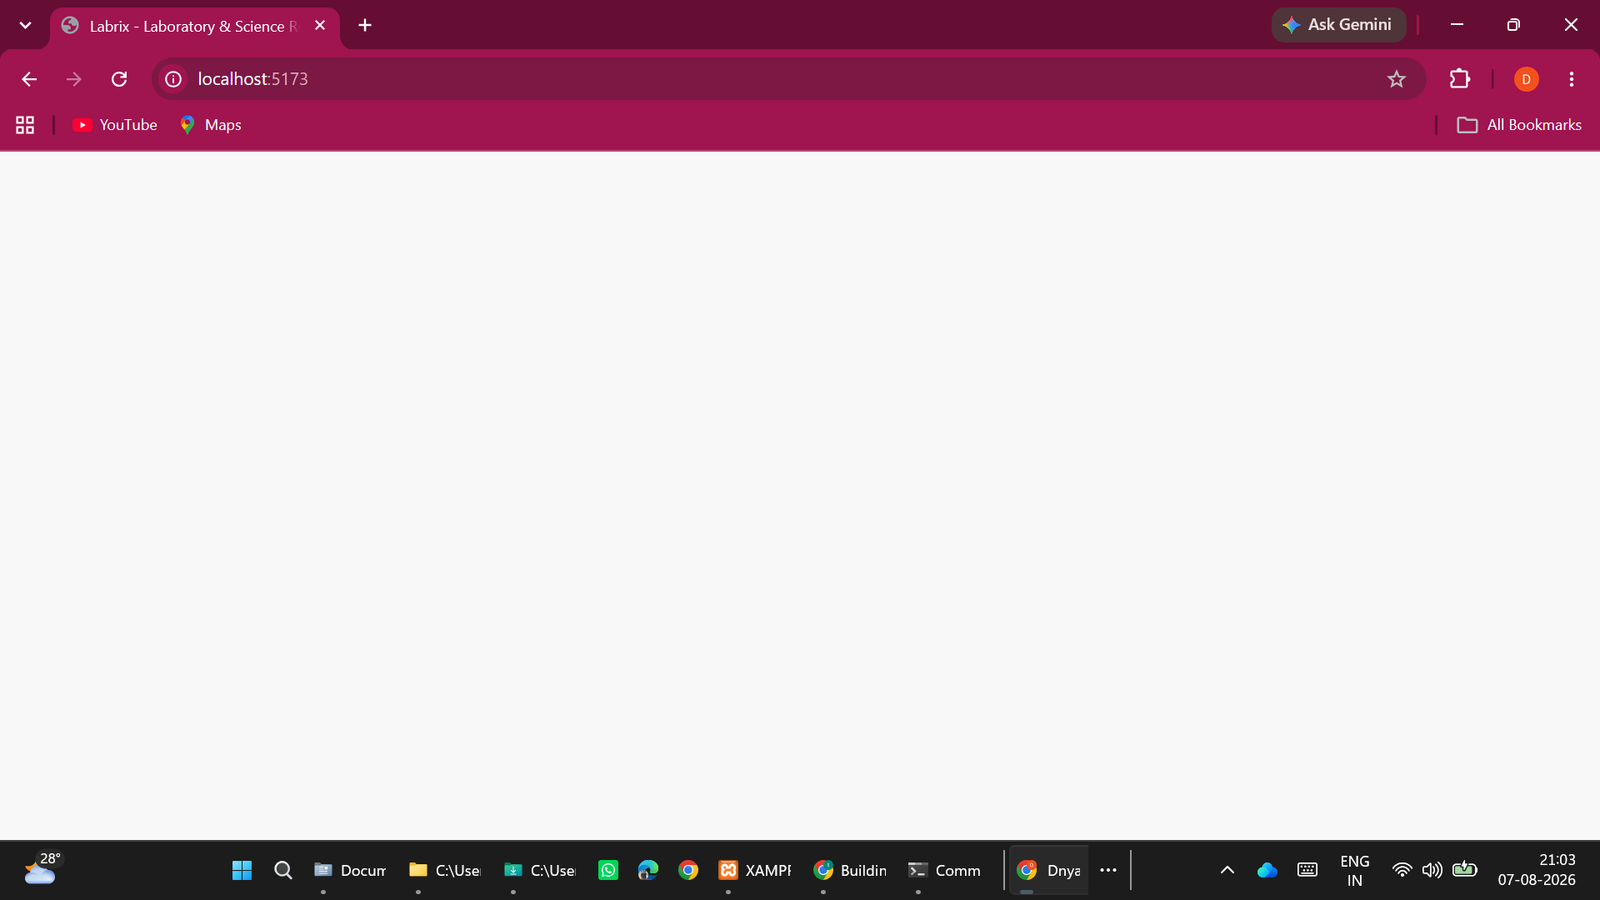Open taskbar Search magnifier
Viewport: 1600px width, 900px height.
[x=283, y=870]
